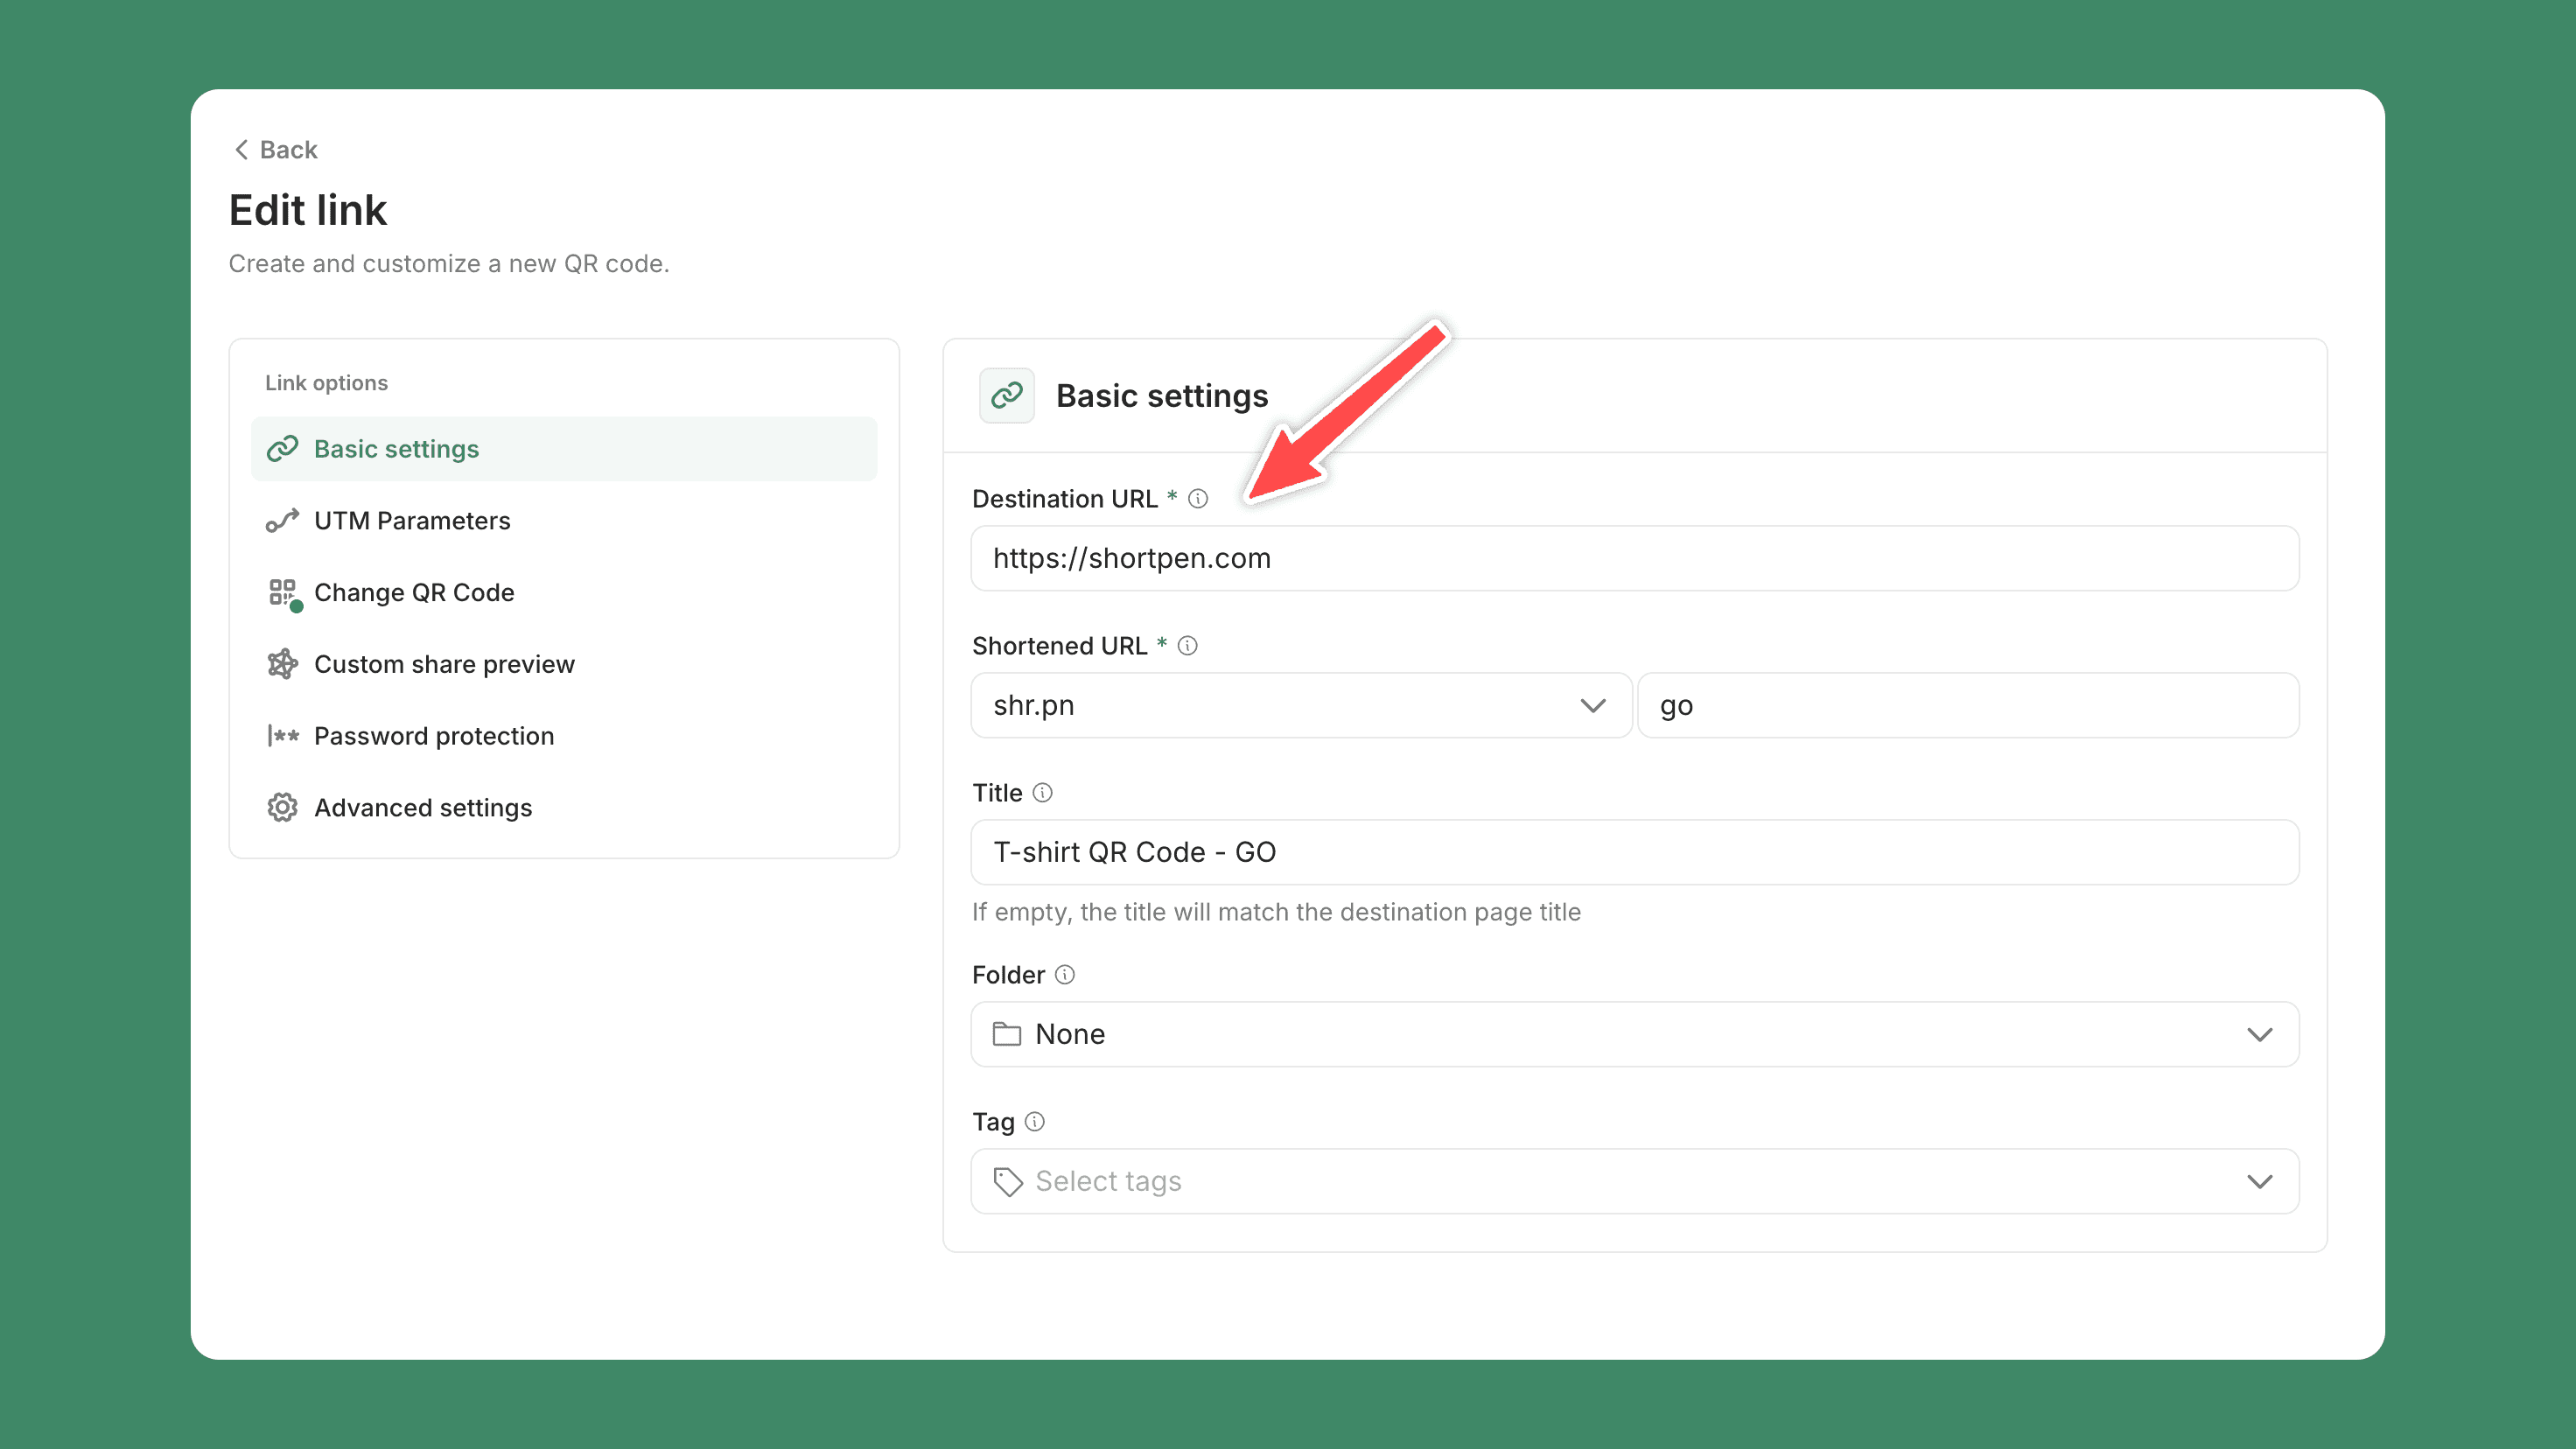Click the Title input with T-shirt text

click(1634, 852)
